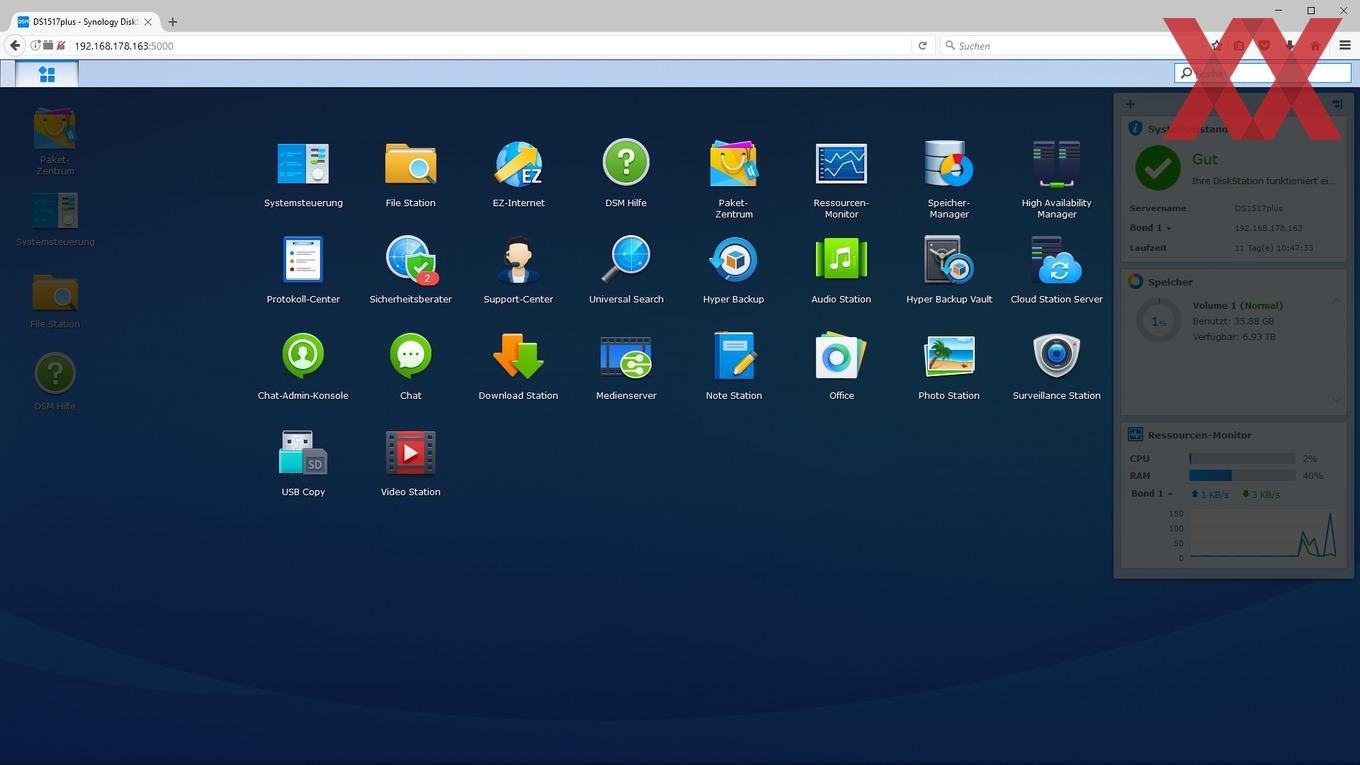Click the 'Gut' status text
The image size is (1360, 765).
pos(1205,159)
